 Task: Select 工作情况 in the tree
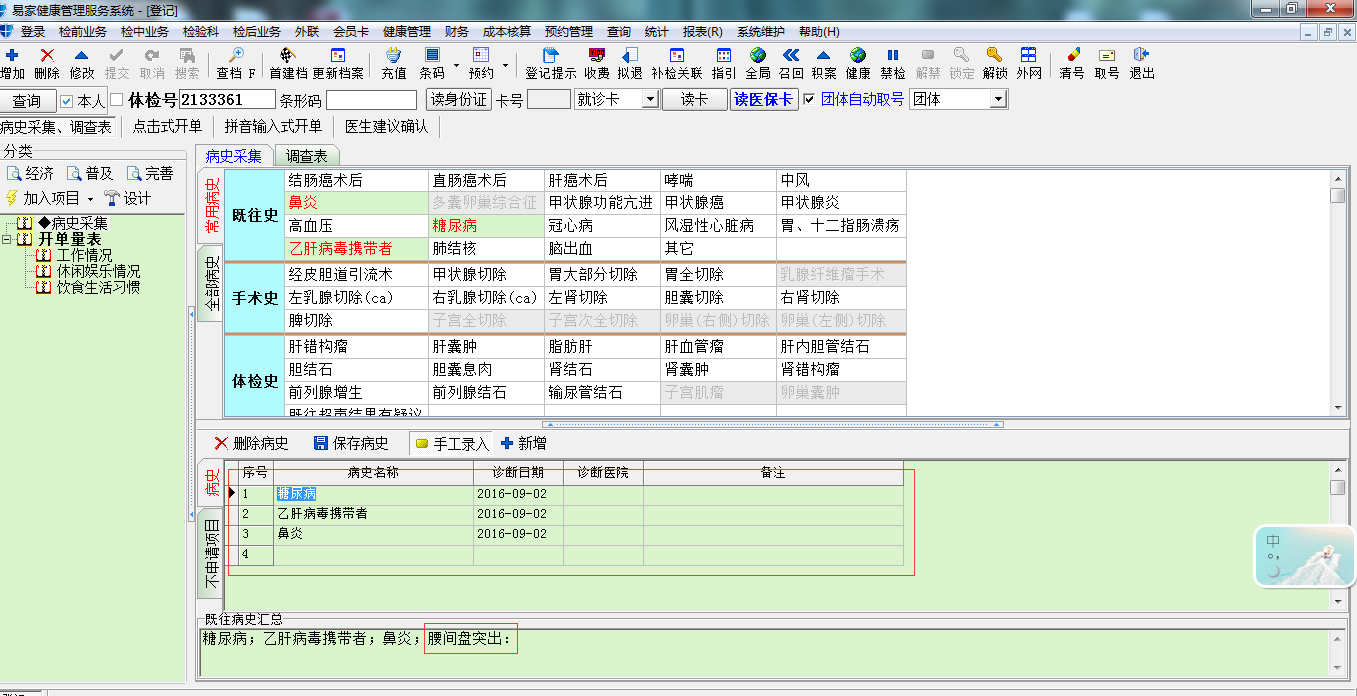(85, 255)
